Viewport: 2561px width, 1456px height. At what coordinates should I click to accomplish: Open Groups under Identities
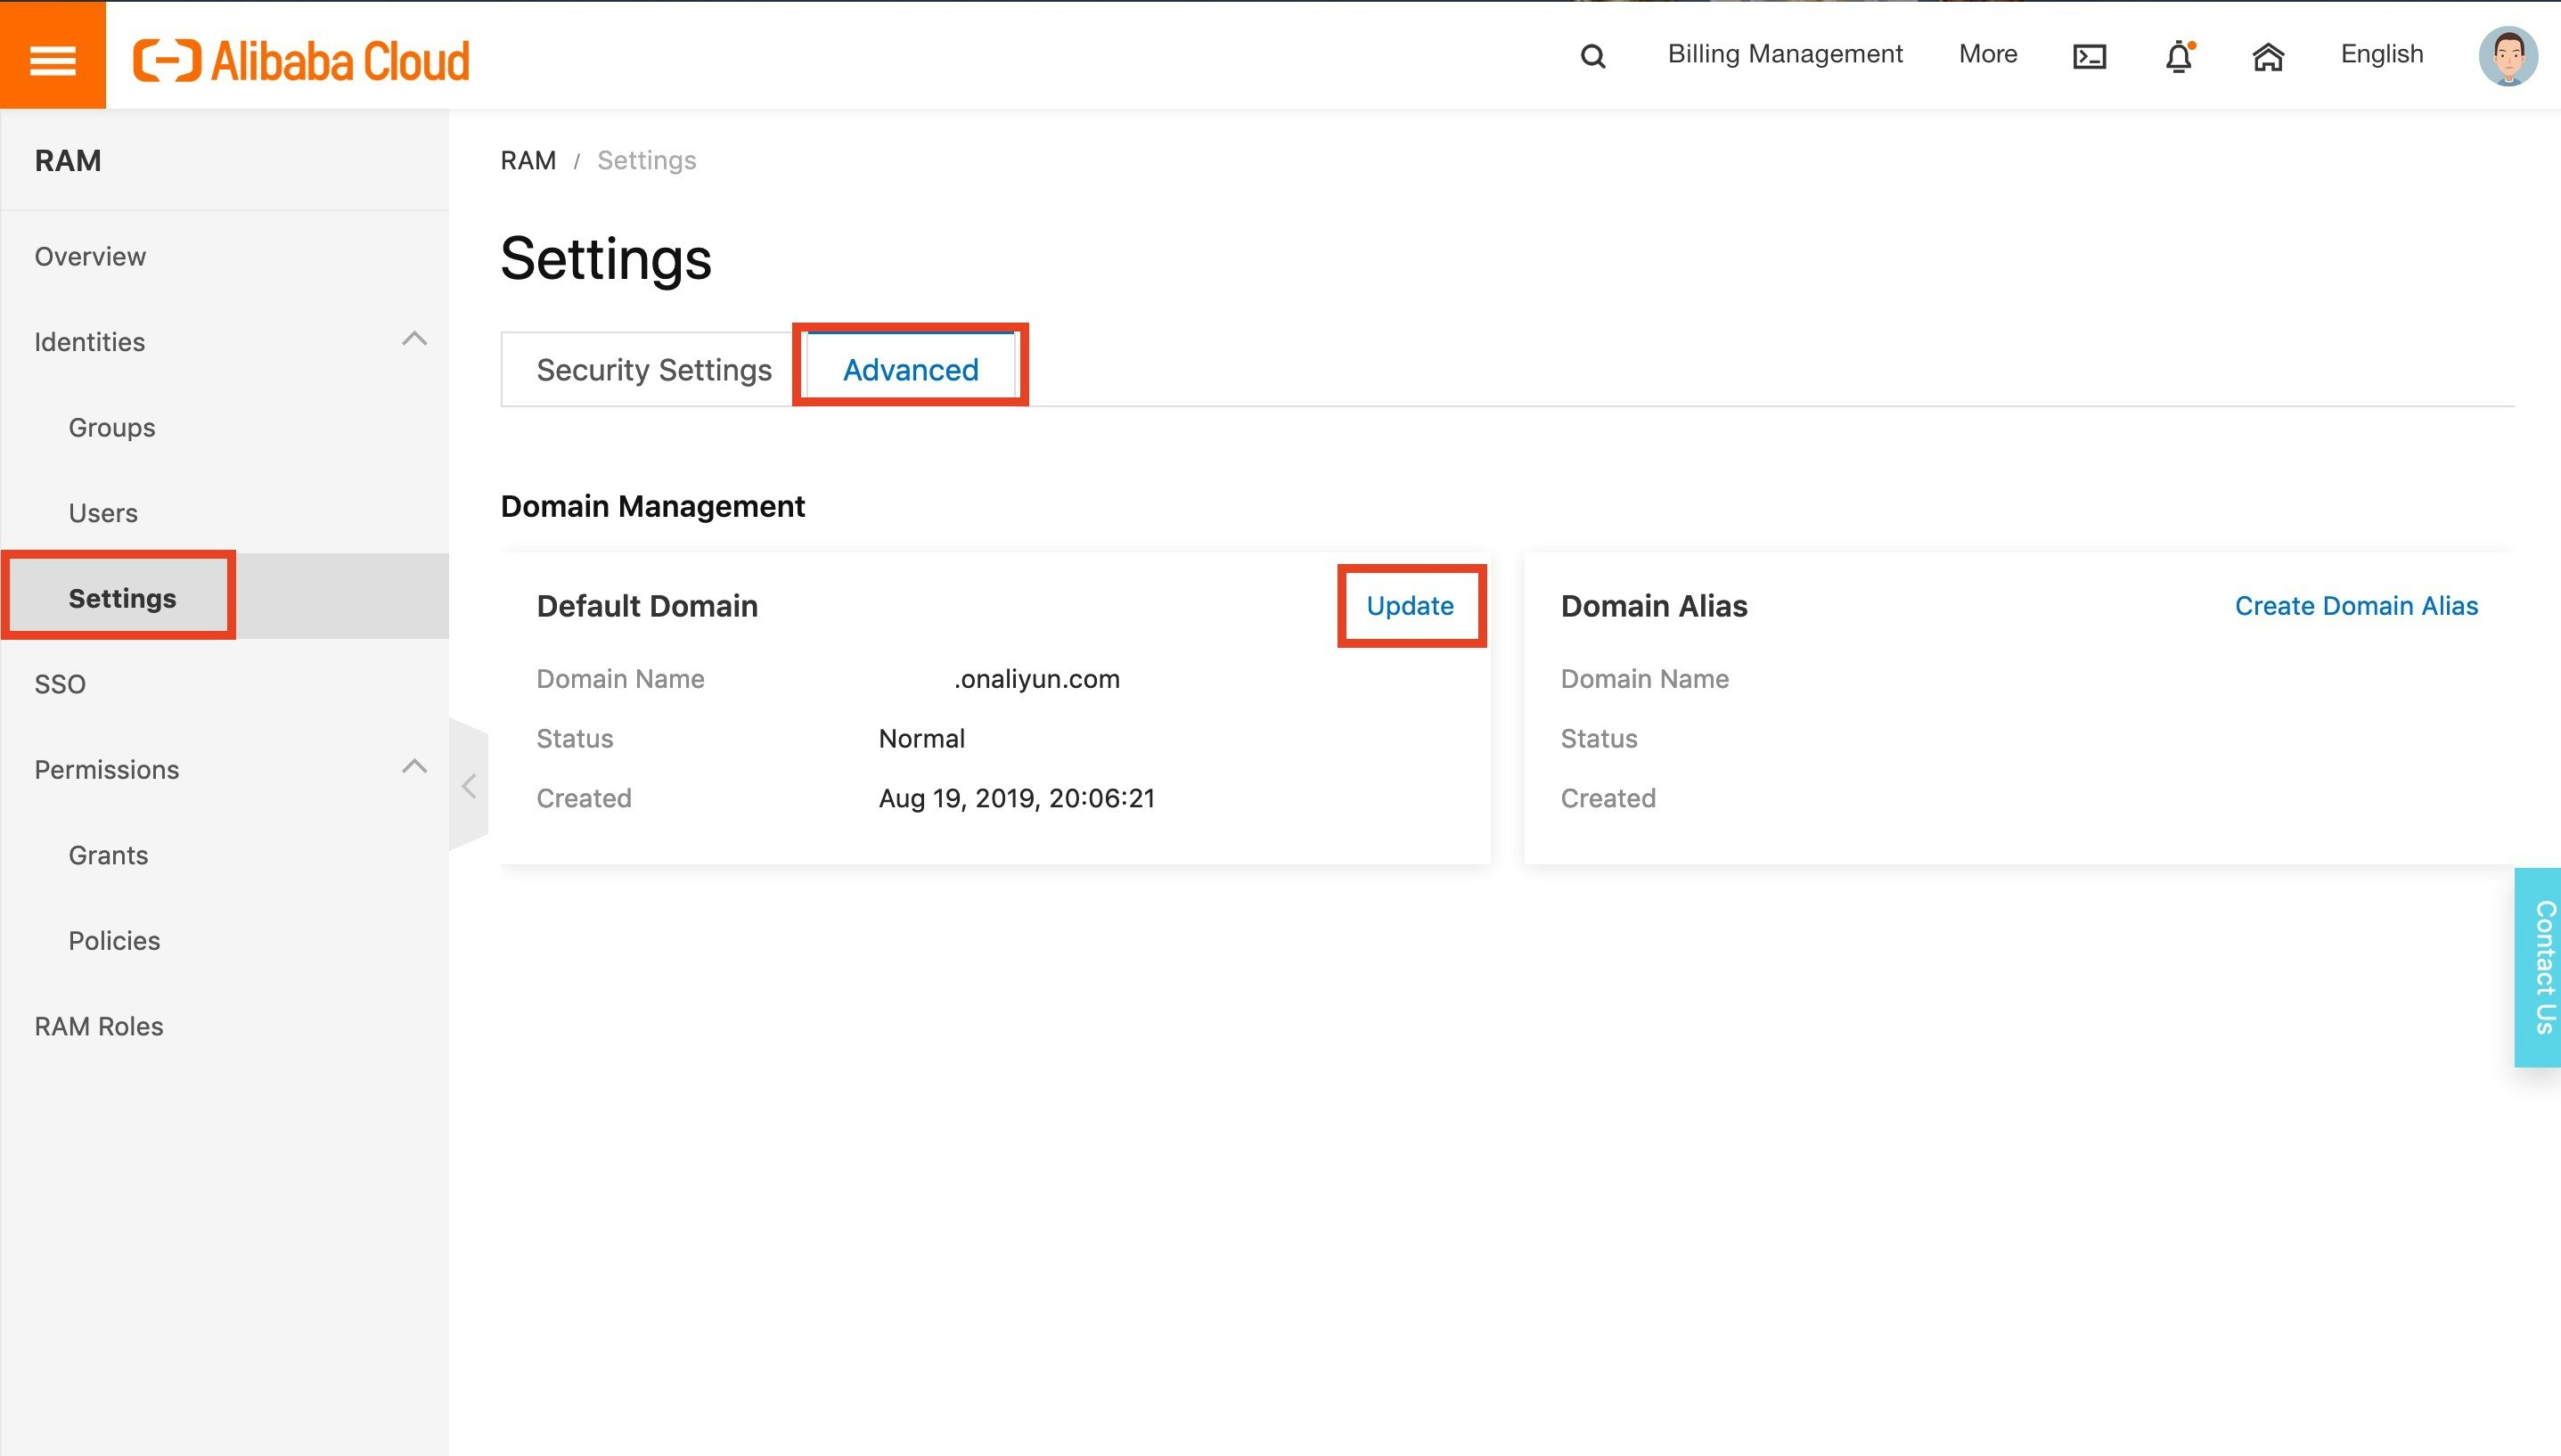click(112, 428)
